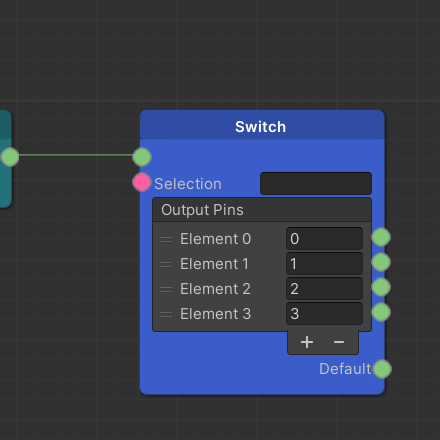
Task: Select the Element 0 label
Action: point(215,239)
